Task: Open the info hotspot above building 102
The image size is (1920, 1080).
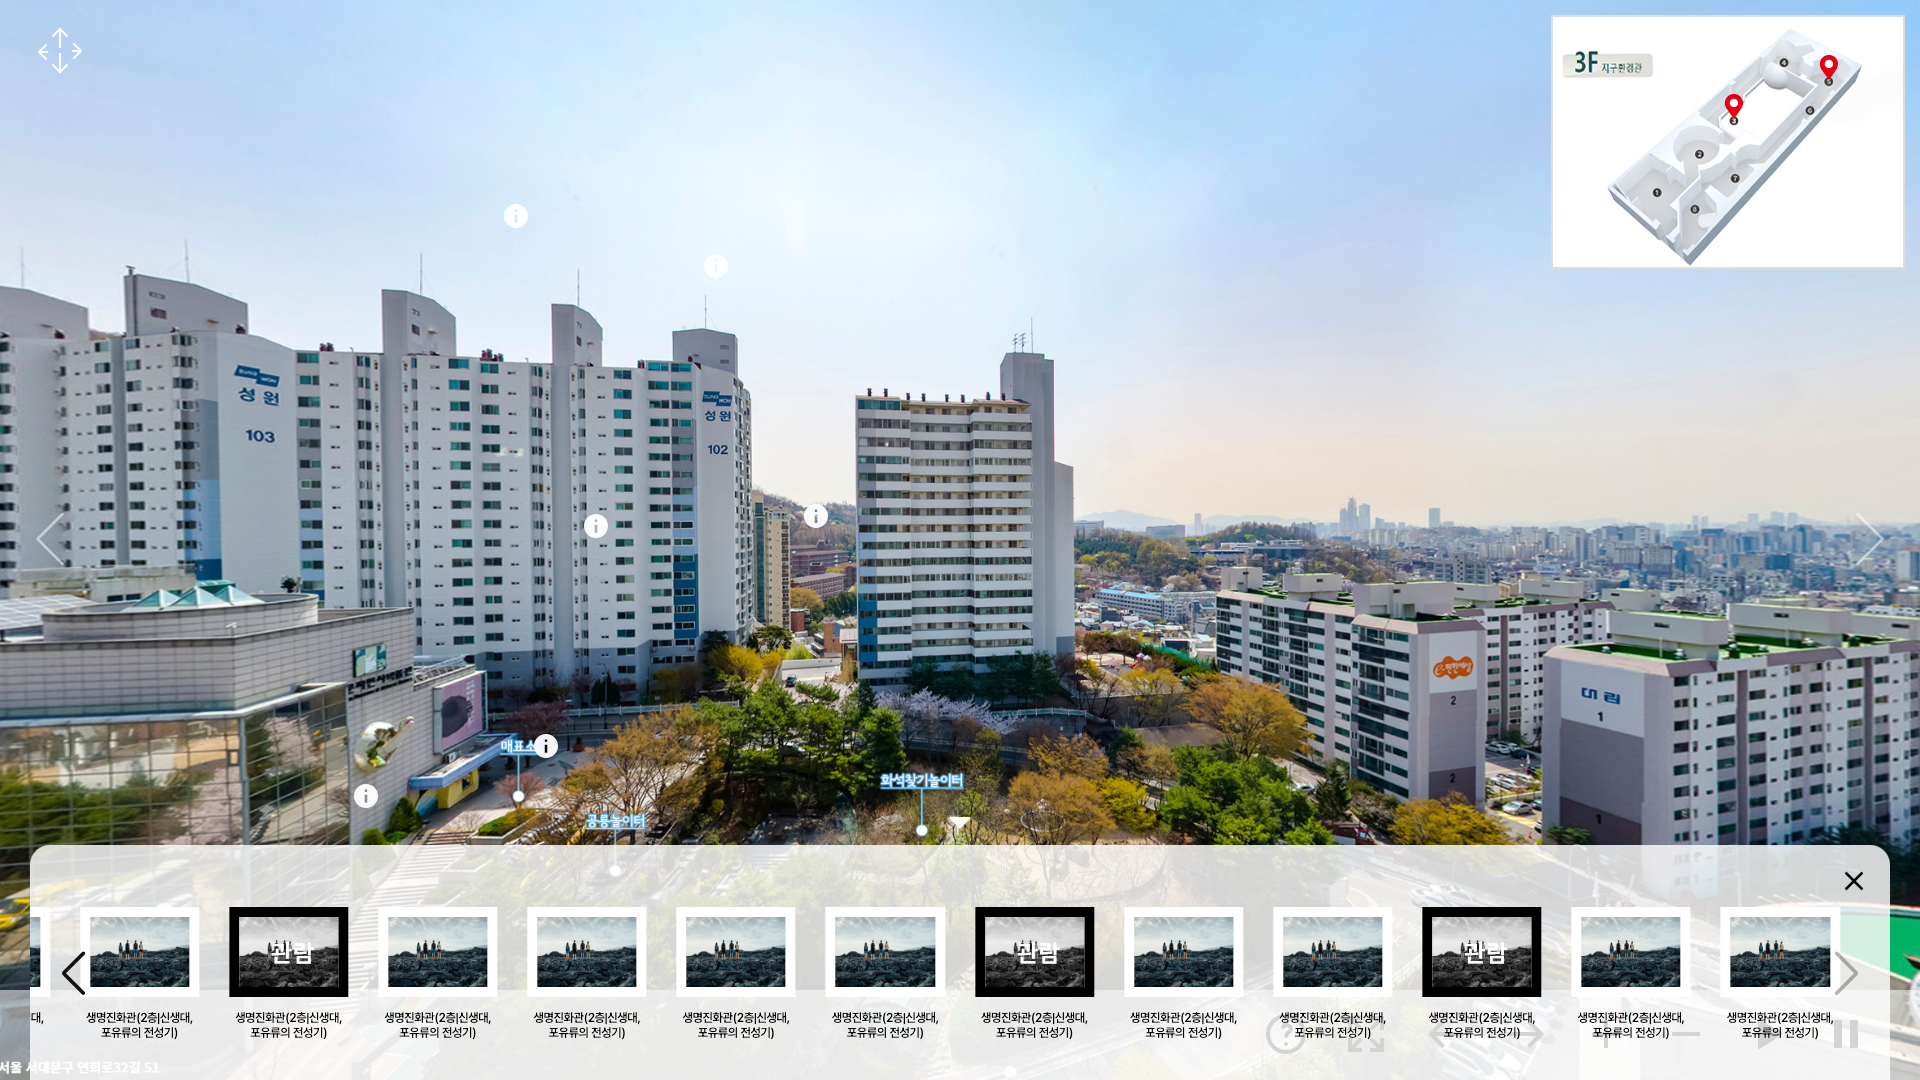Action: (716, 266)
